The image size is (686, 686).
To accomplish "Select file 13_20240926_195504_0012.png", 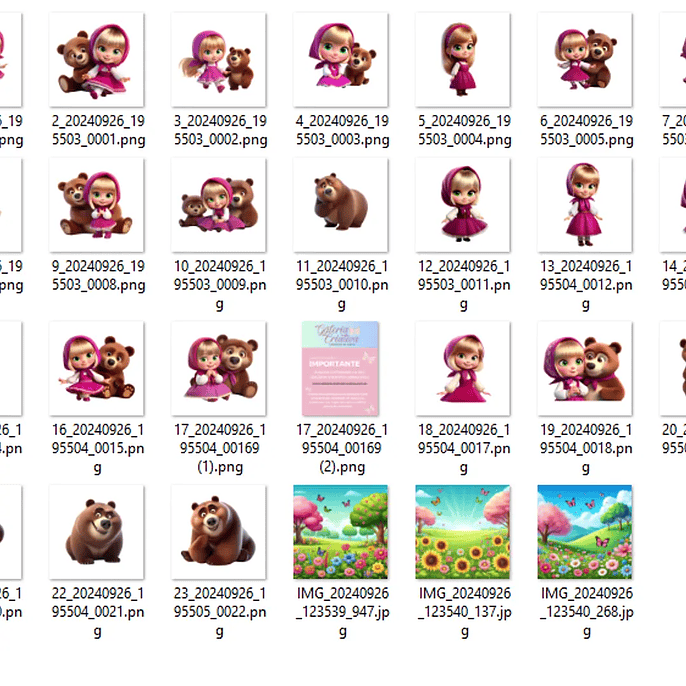I will [584, 205].
